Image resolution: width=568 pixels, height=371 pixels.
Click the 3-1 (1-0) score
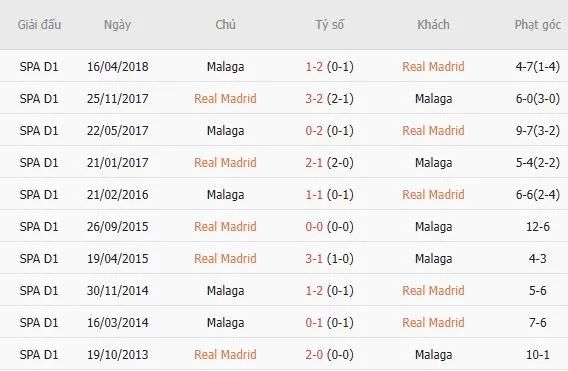tap(329, 258)
